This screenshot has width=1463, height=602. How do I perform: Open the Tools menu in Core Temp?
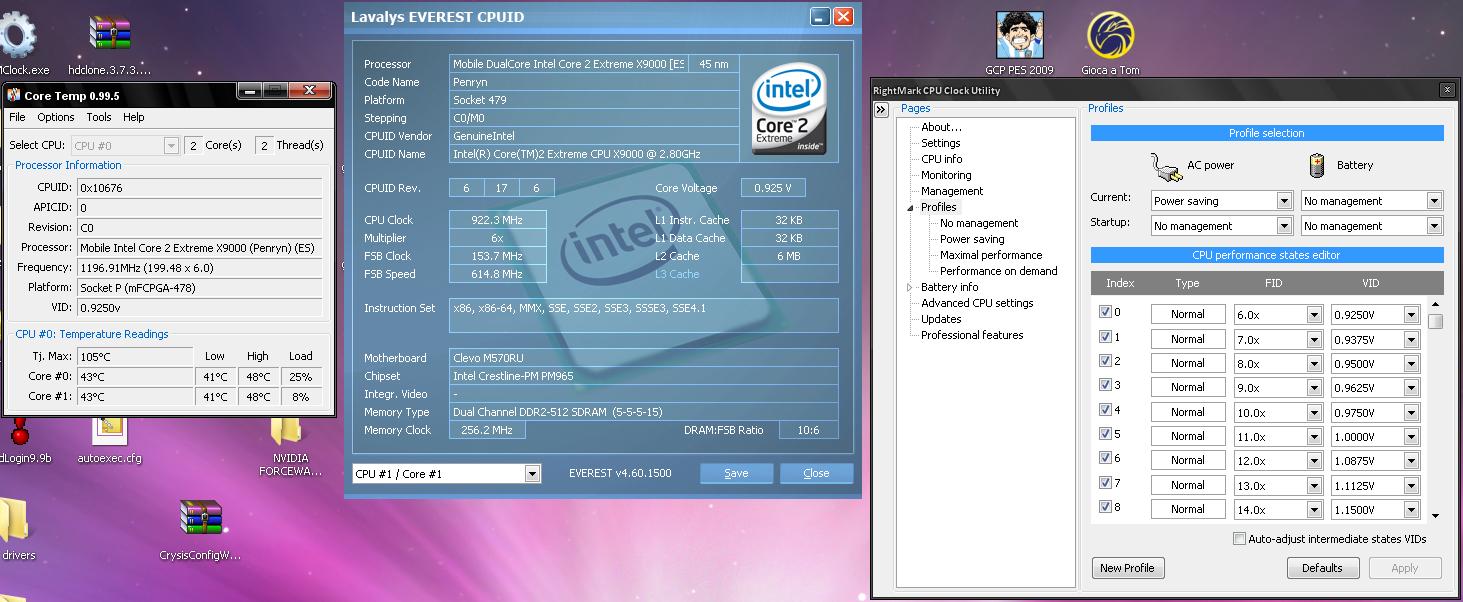pos(99,117)
